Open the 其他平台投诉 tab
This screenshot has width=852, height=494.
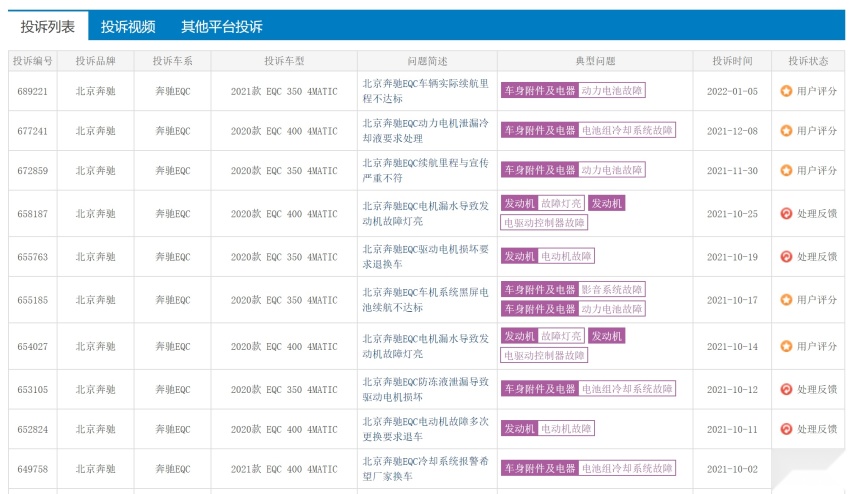(222, 27)
